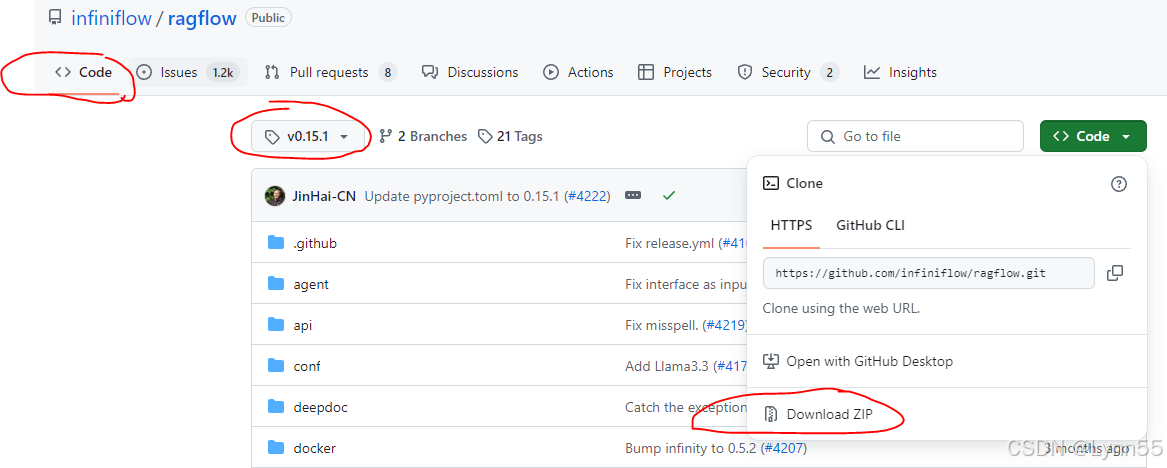Open the #4207 pull request link
Image resolution: width=1167 pixels, height=468 pixels.
[x=783, y=448]
